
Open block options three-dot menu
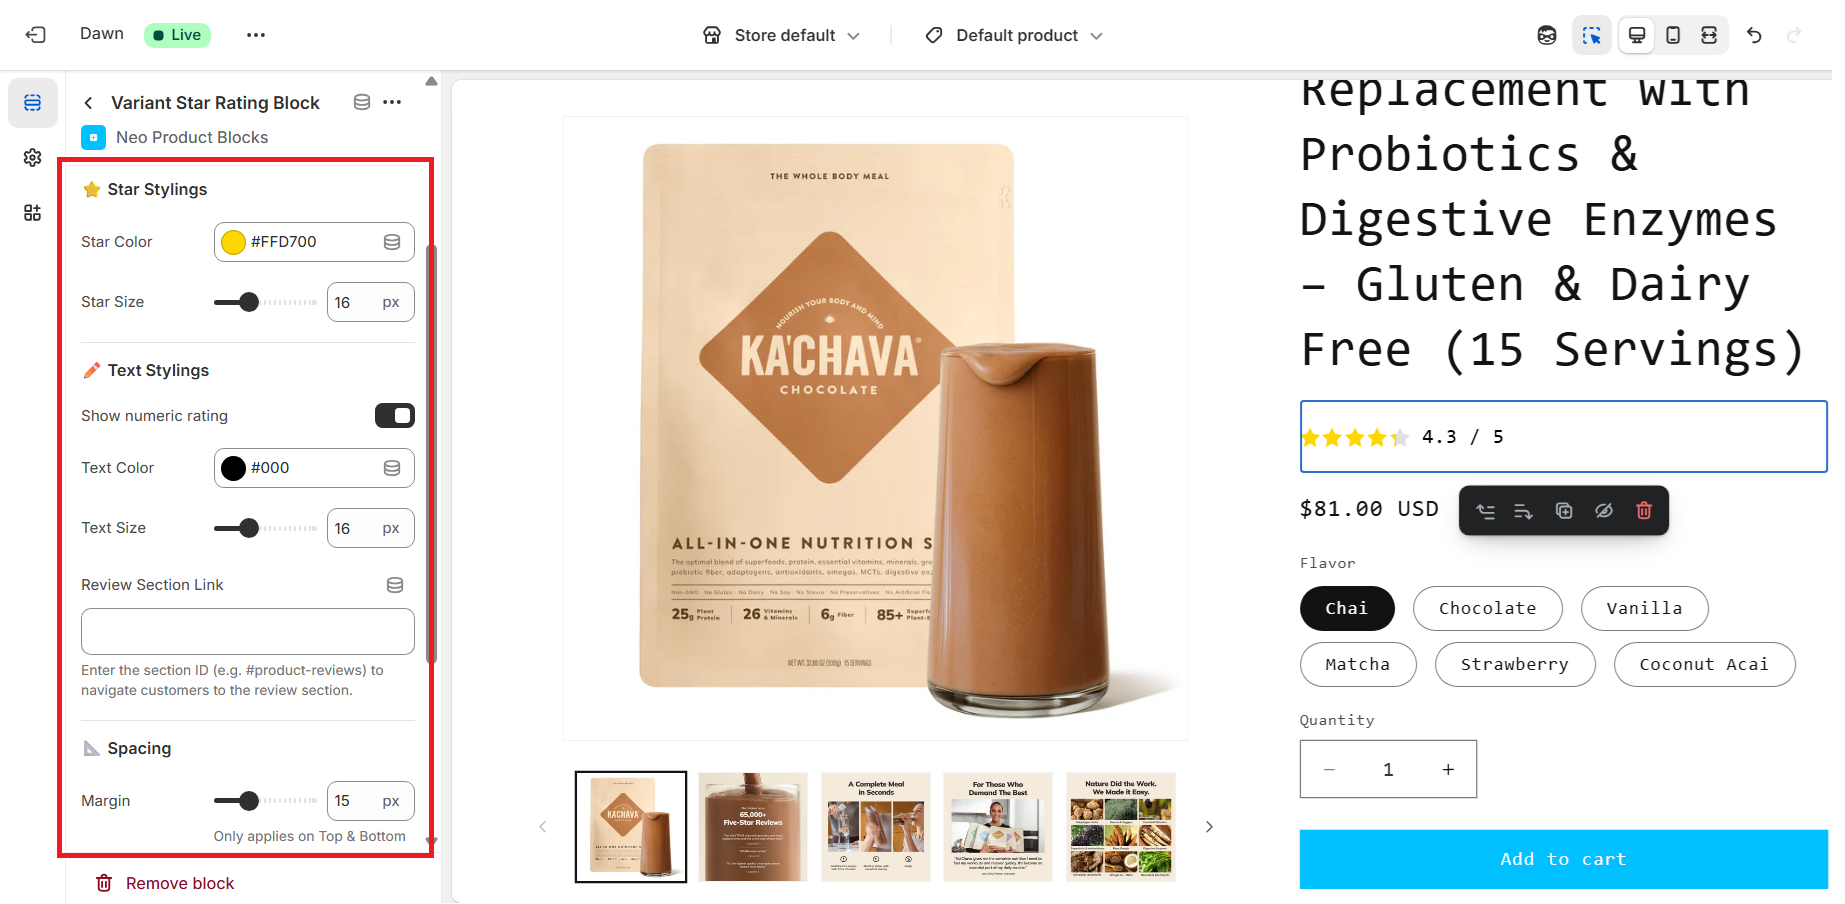click(x=392, y=102)
